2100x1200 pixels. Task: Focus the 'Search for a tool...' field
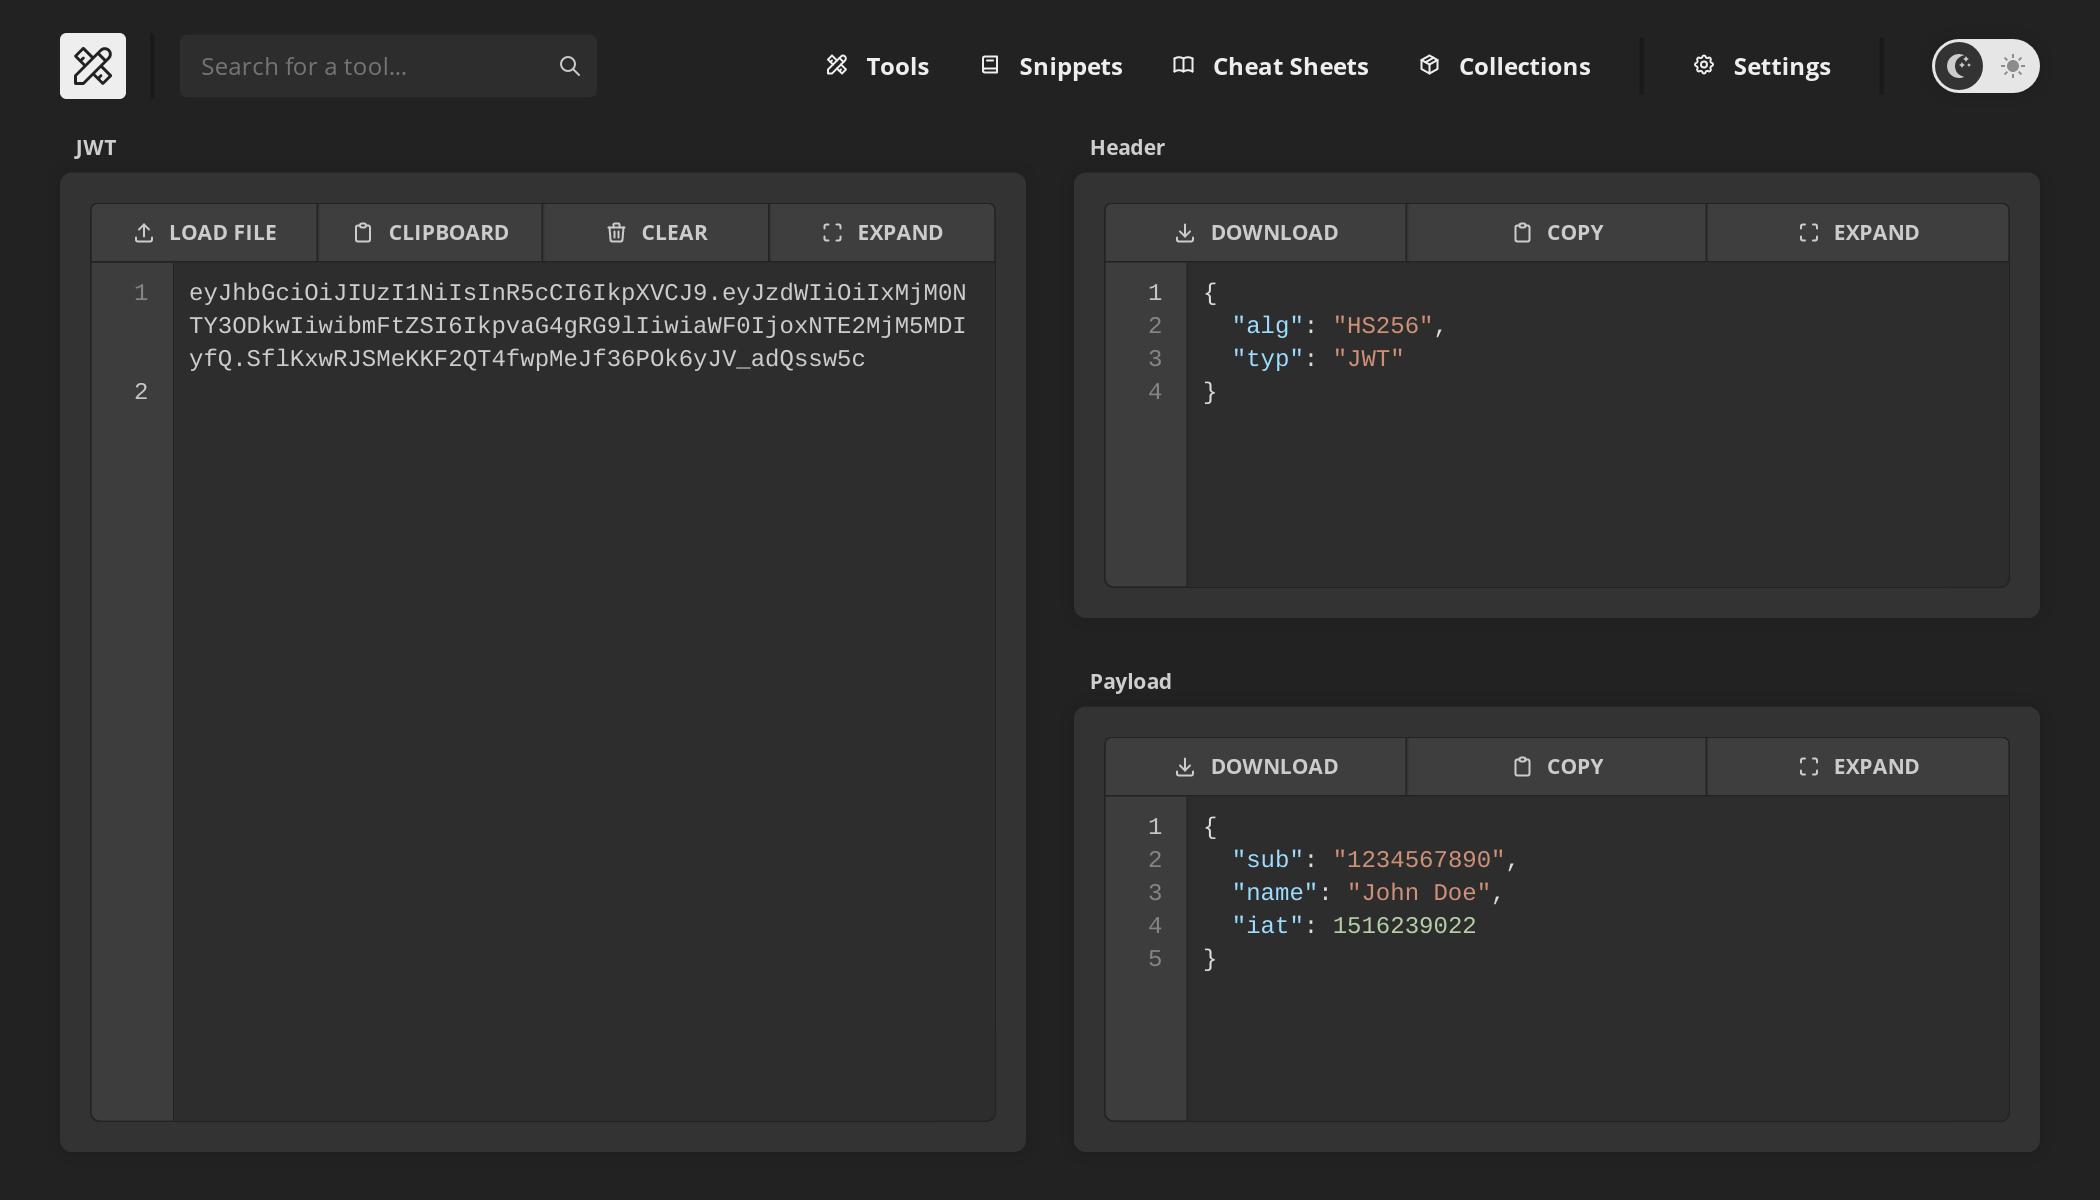pyautogui.click(x=388, y=66)
